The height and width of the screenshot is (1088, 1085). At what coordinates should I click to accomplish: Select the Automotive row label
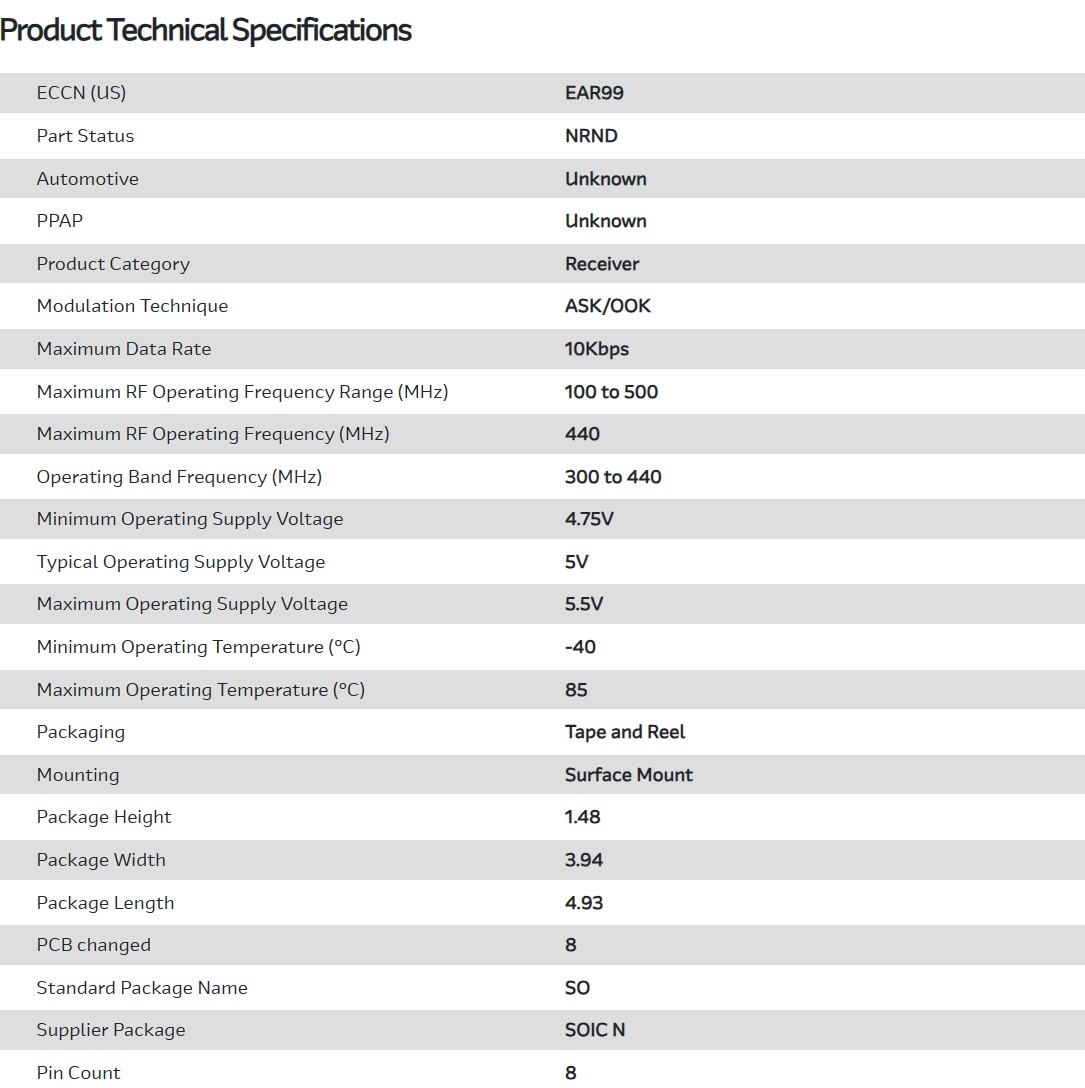(x=88, y=179)
